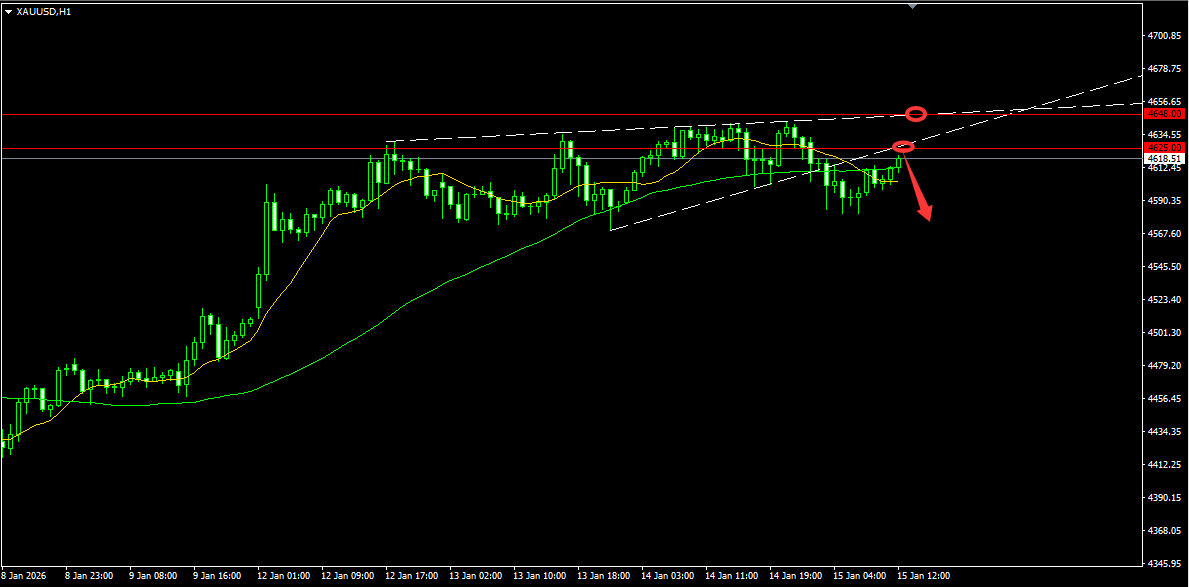Toggle the current bid price label 4618.51
The height and width of the screenshot is (587, 1189).
click(x=1162, y=158)
